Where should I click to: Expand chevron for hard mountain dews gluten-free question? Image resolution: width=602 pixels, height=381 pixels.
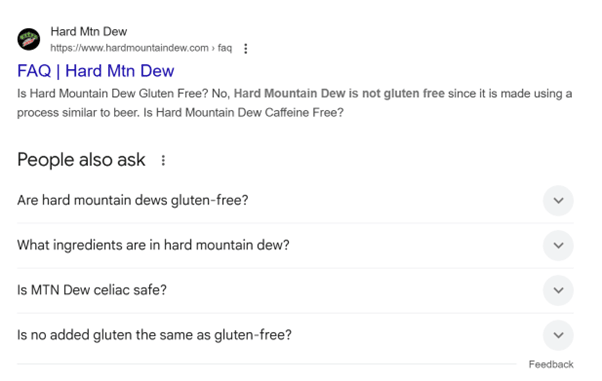[x=558, y=200]
